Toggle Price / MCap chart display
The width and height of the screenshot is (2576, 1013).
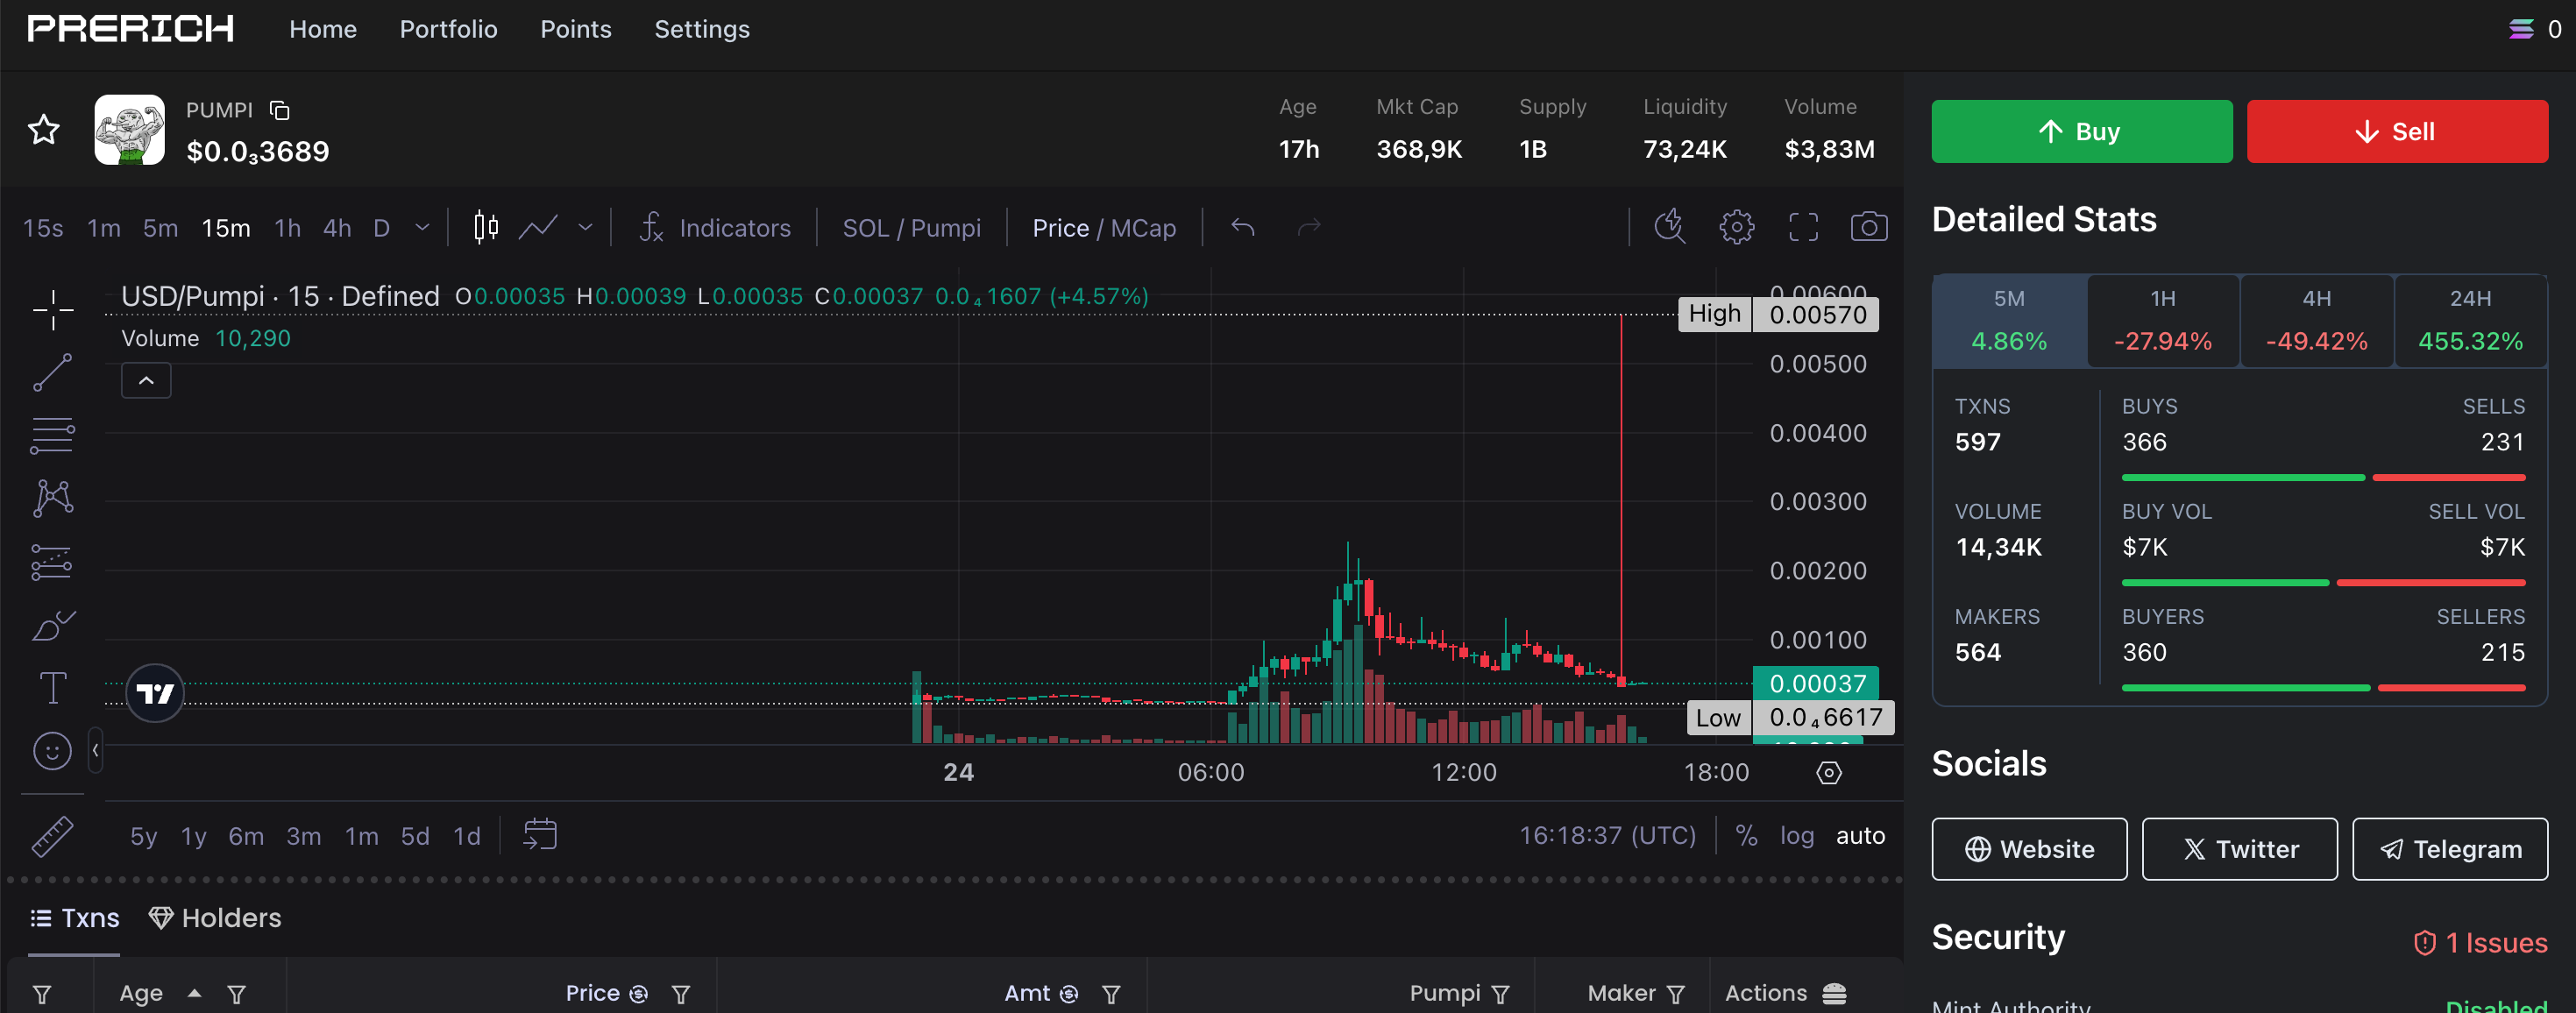point(1104,228)
